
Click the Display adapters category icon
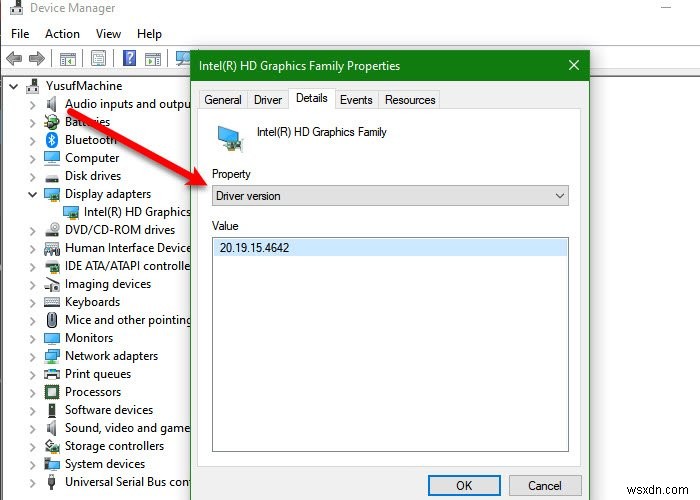click(52, 194)
